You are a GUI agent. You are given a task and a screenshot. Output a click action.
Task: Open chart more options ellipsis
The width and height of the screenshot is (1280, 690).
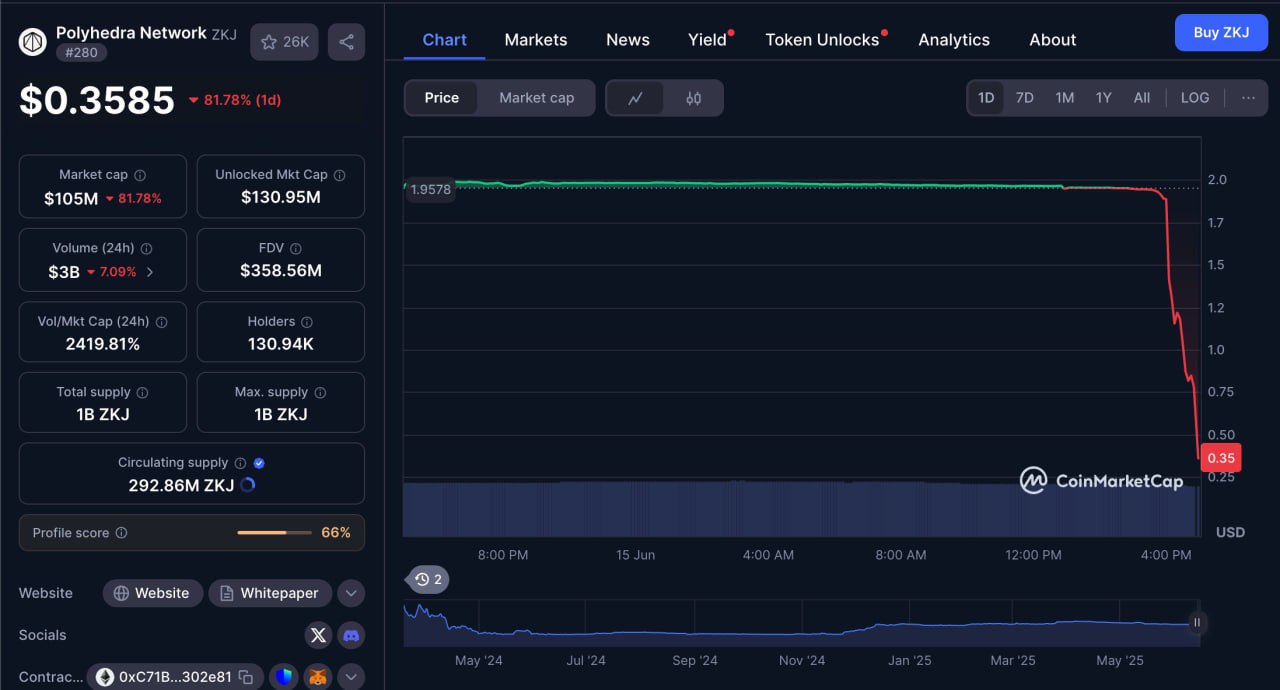tap(1248, 98)
